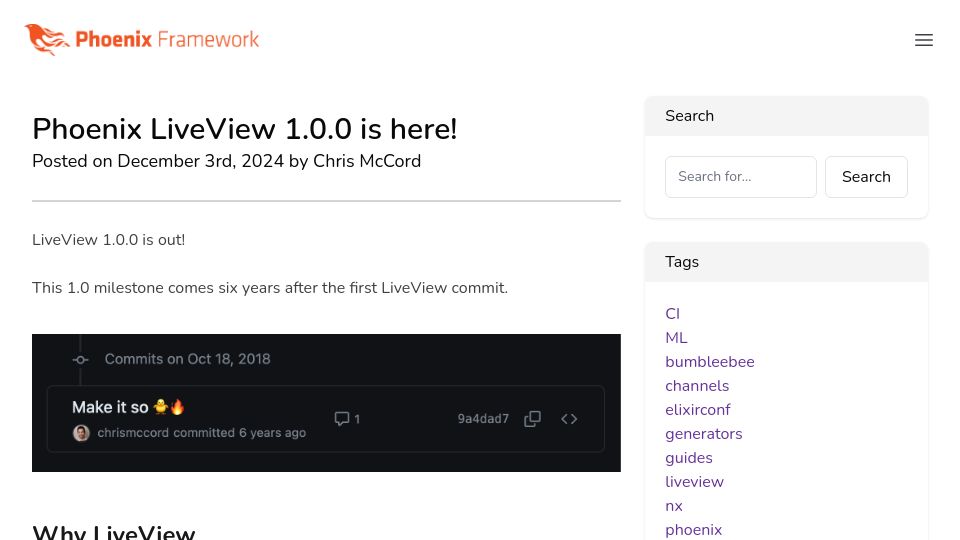Click the 'This 1.0 milestone comes' paragraph
The image size is (960, 540).
pyautogui.click(x=270, y=288)
